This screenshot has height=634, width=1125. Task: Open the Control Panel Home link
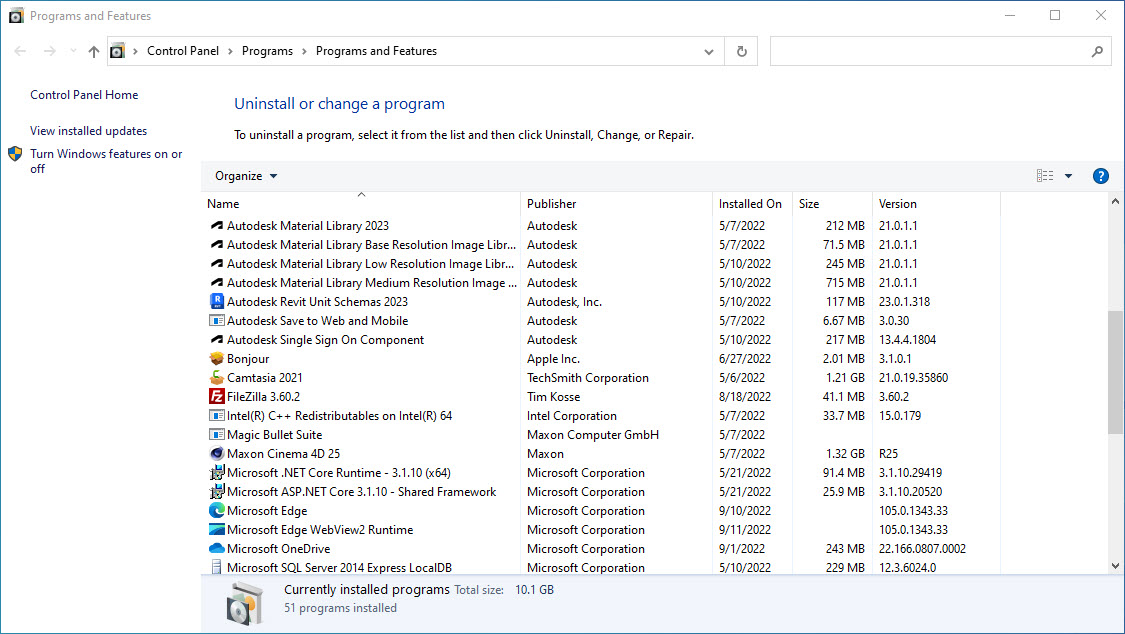(84, 95)
